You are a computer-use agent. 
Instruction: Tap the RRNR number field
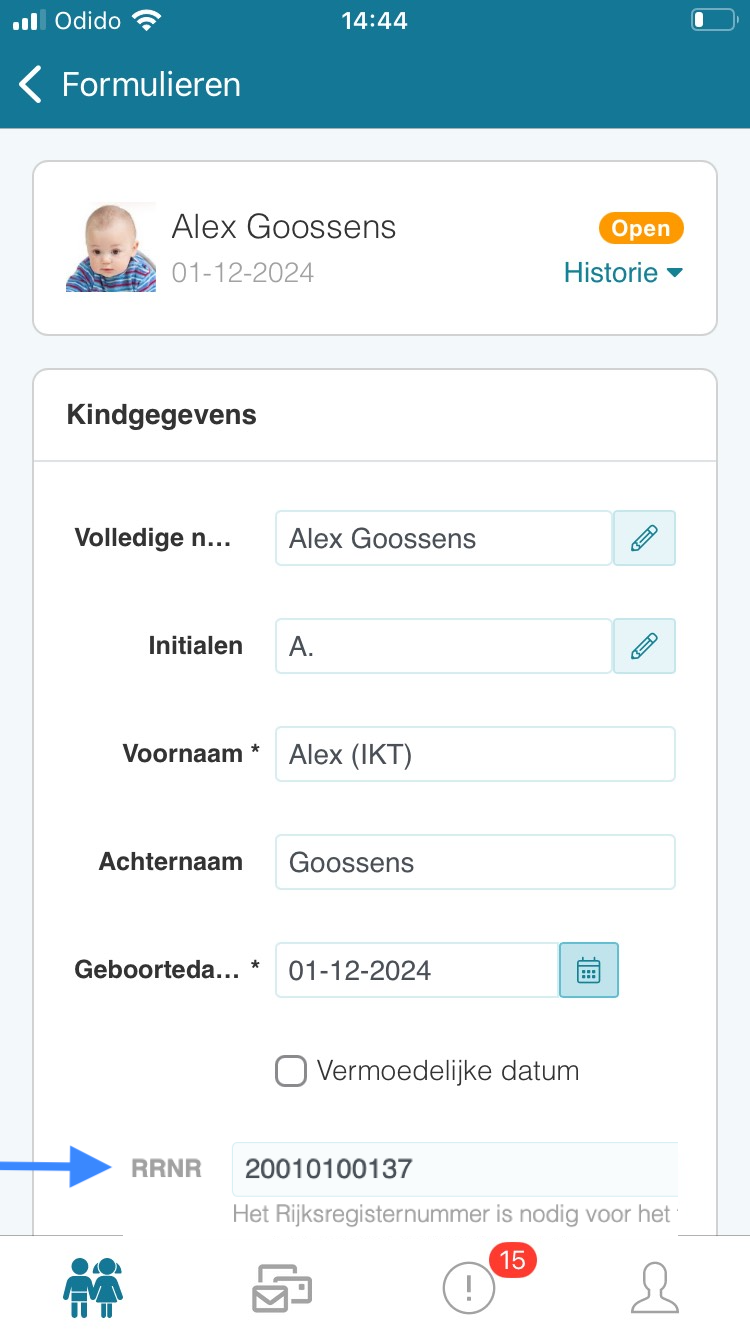(x=455, y=1168)
